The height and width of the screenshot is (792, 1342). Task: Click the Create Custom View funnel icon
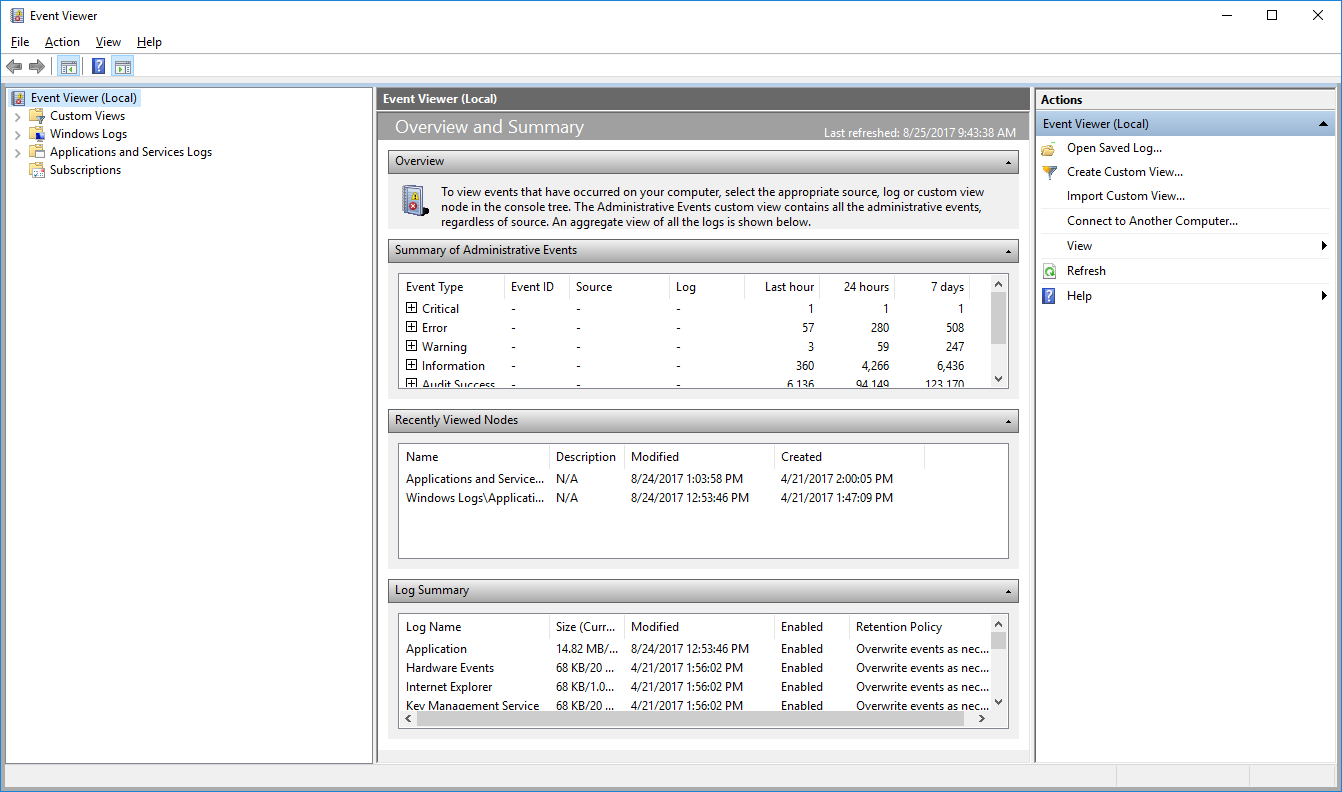pyautogui.click(x=1049, y=172)
